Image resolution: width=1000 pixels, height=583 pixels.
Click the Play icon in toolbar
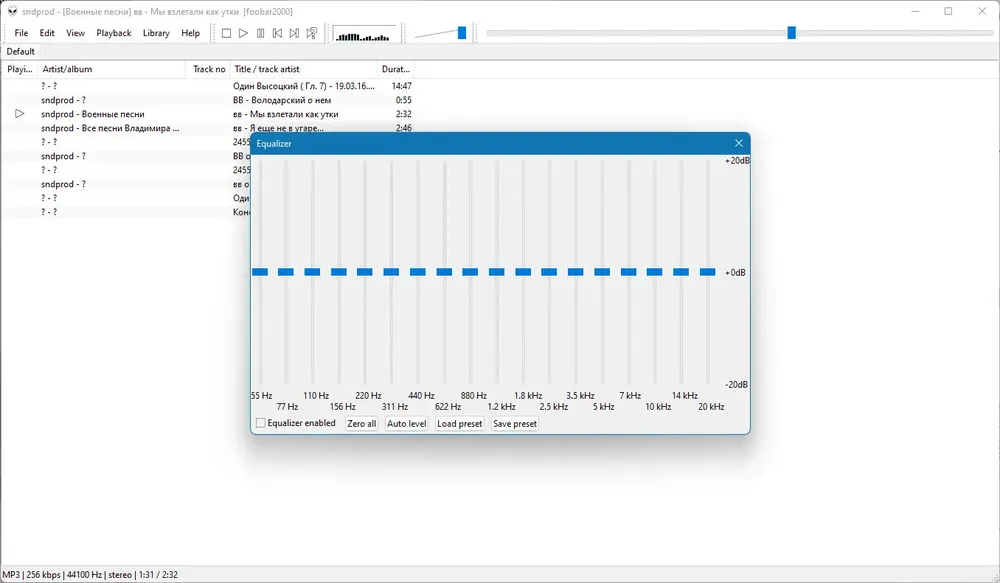pyautogui.click(x=243, y=33)
